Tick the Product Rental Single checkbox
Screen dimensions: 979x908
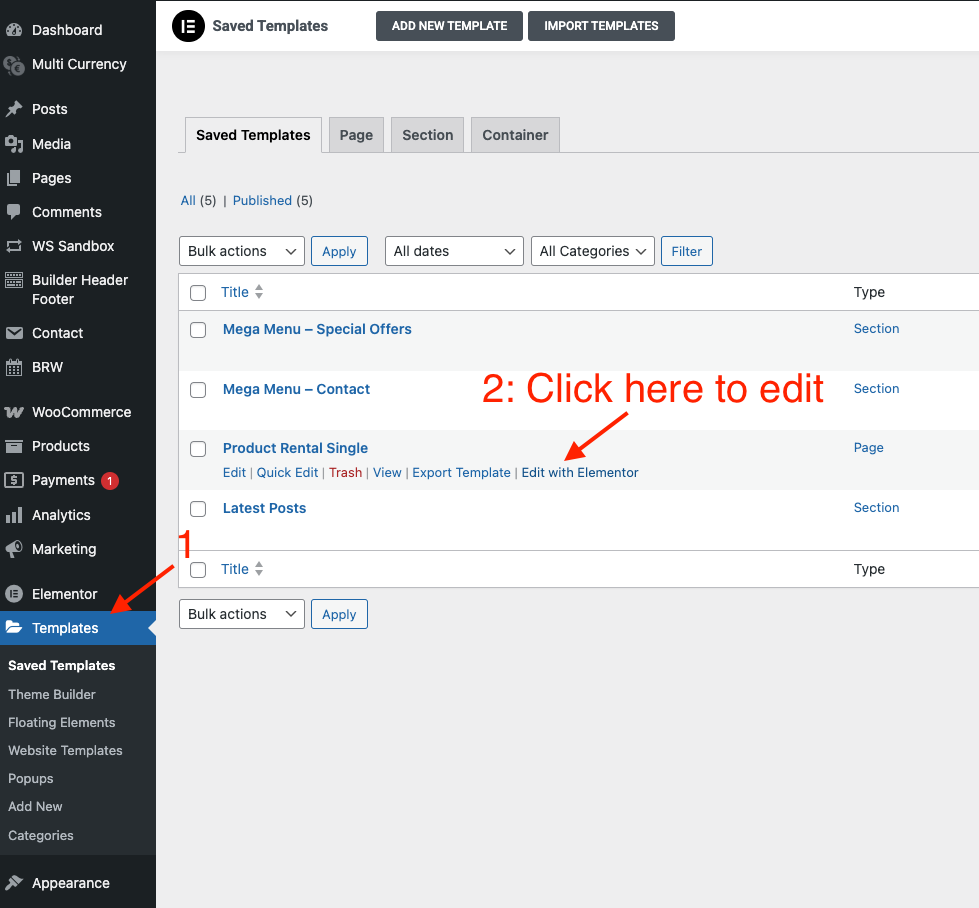coord(198,449)
